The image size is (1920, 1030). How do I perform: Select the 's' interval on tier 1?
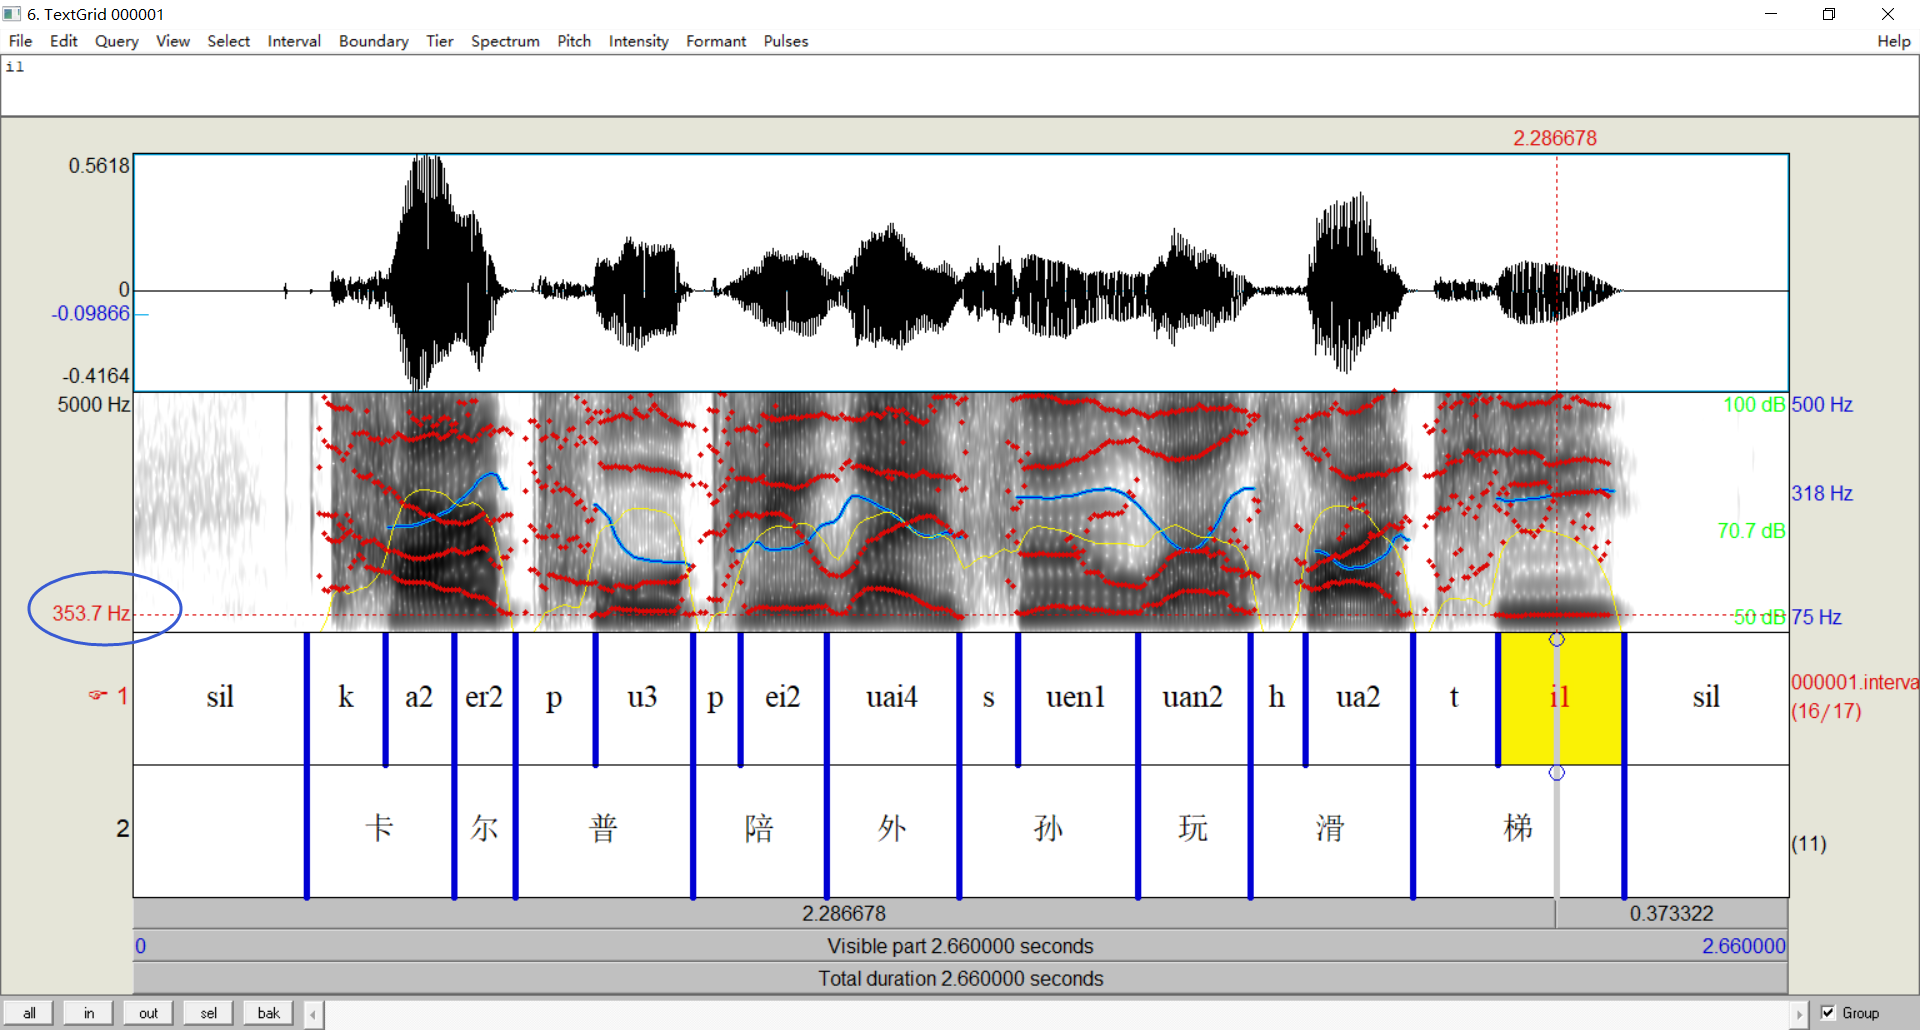(988, 697)
